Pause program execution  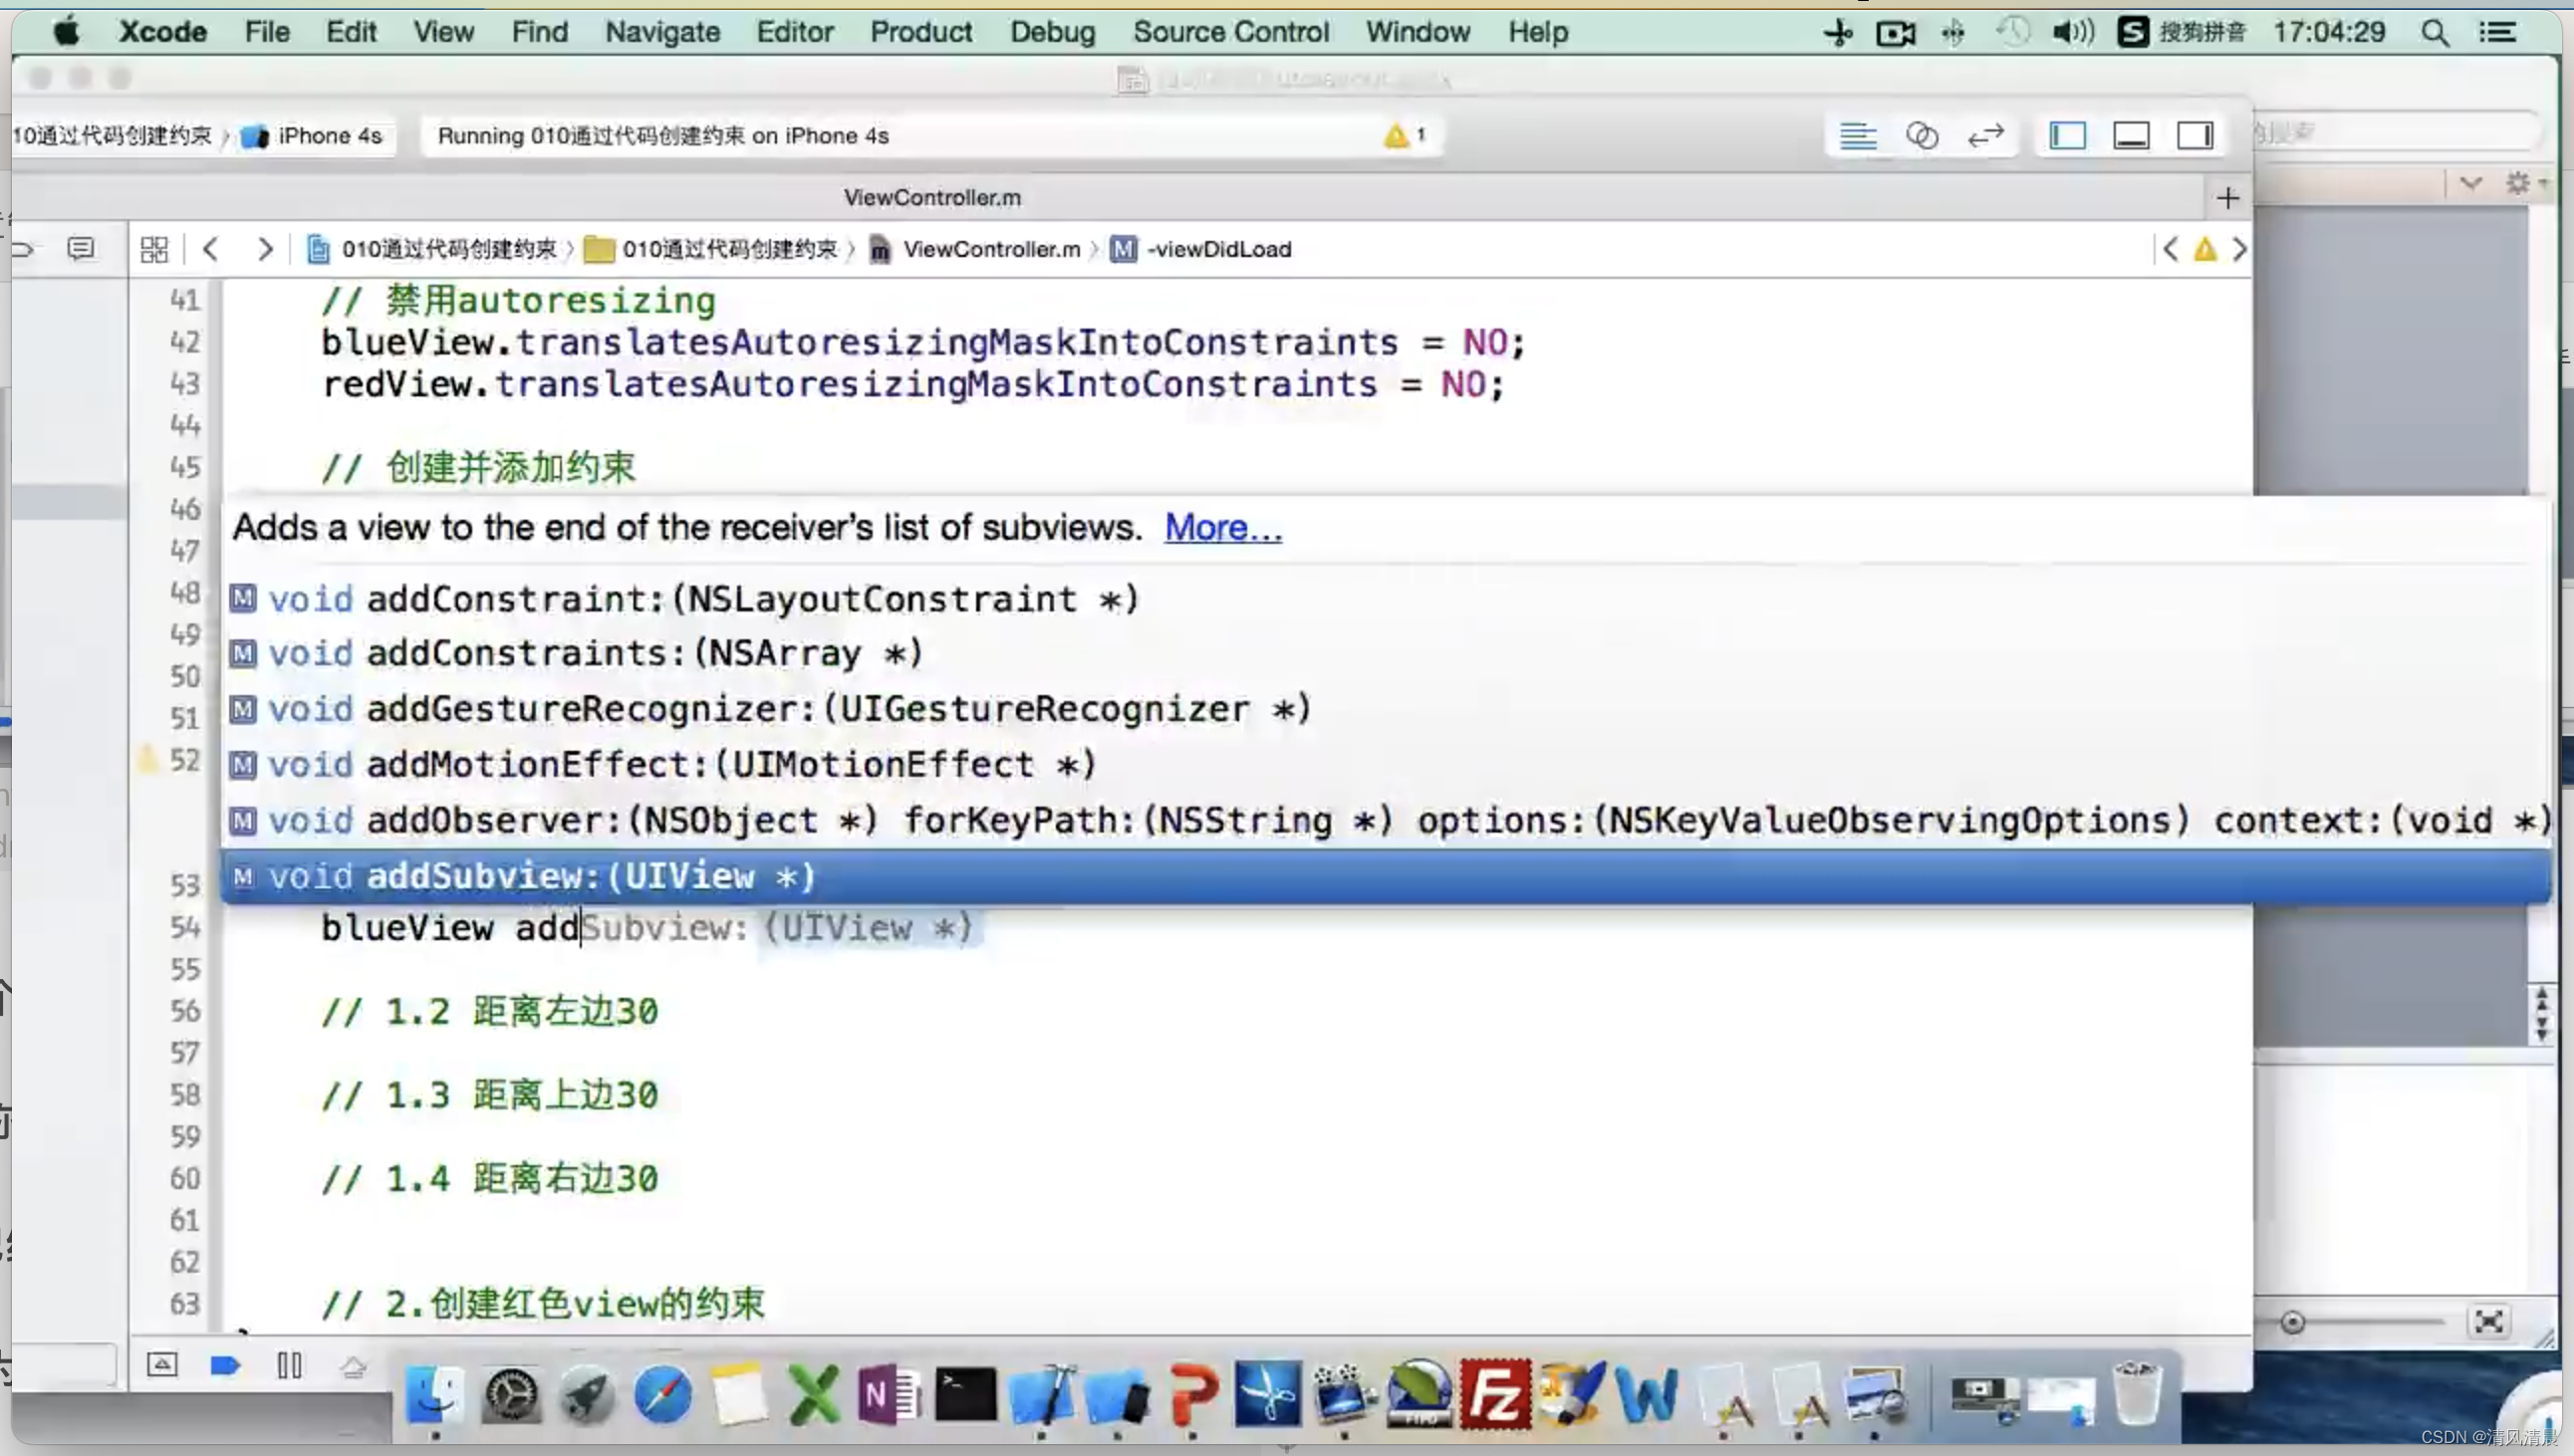pyautogui.click(x=290, y=1365)
